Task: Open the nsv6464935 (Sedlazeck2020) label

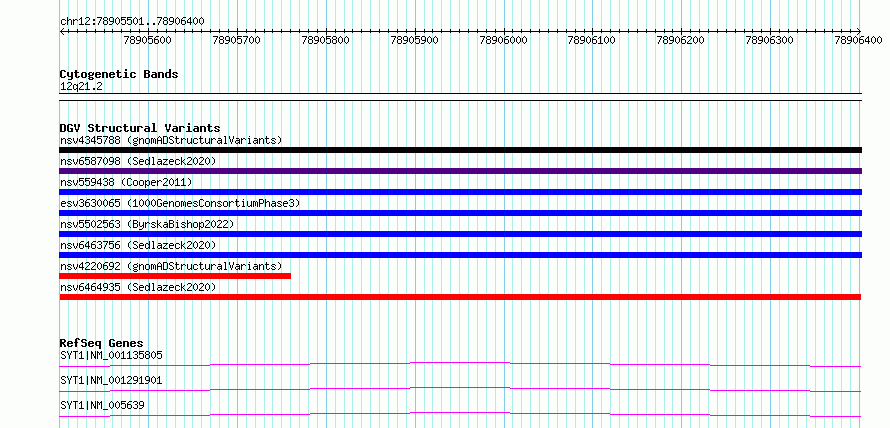Action: coord(138,287)
